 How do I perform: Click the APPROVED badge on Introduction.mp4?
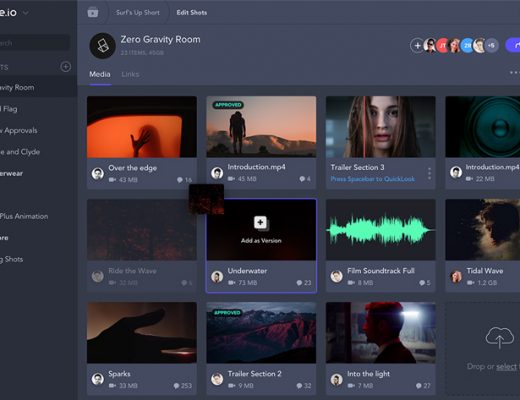click(228, 105)
